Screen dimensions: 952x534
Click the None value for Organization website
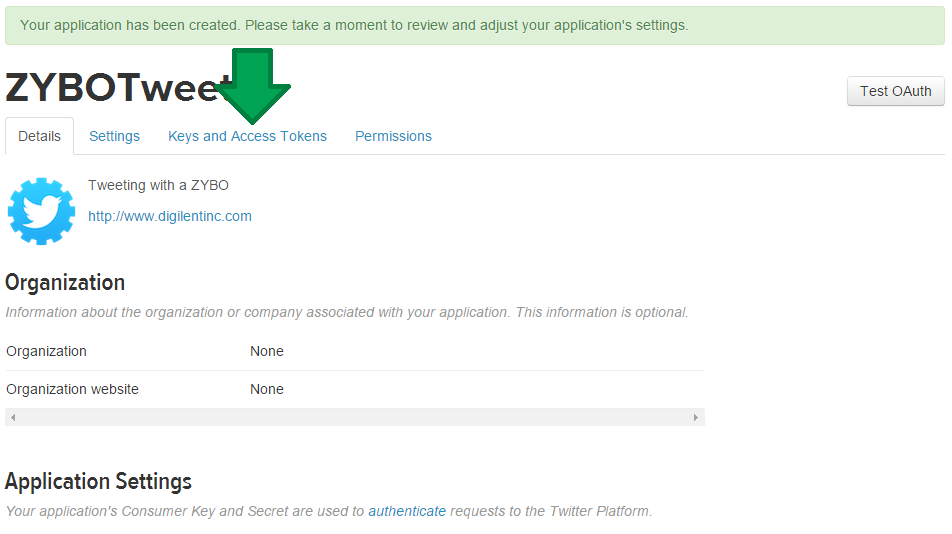click(267, 389)
